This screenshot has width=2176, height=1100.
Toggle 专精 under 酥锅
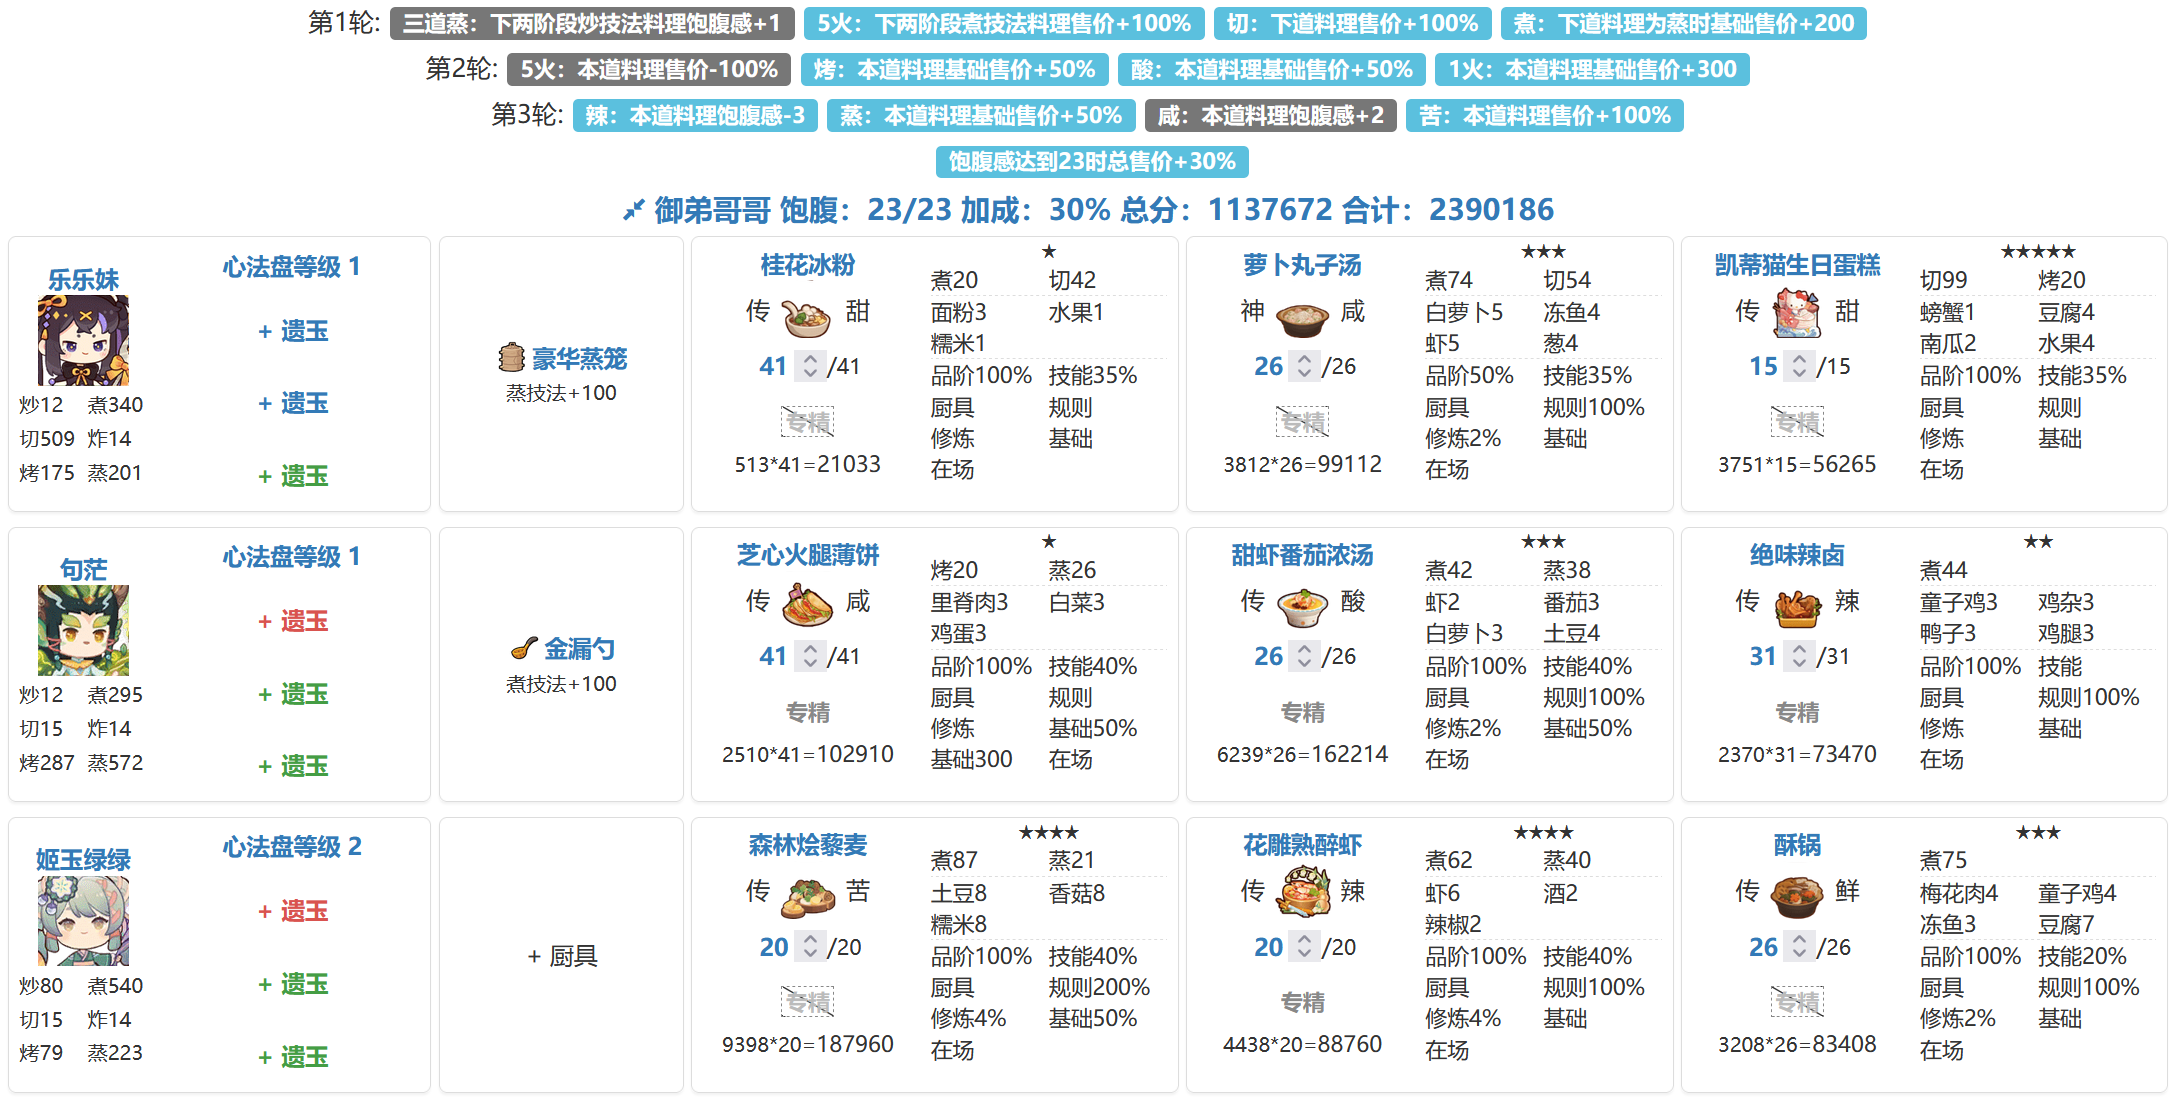click(x=1797, y=1002)
